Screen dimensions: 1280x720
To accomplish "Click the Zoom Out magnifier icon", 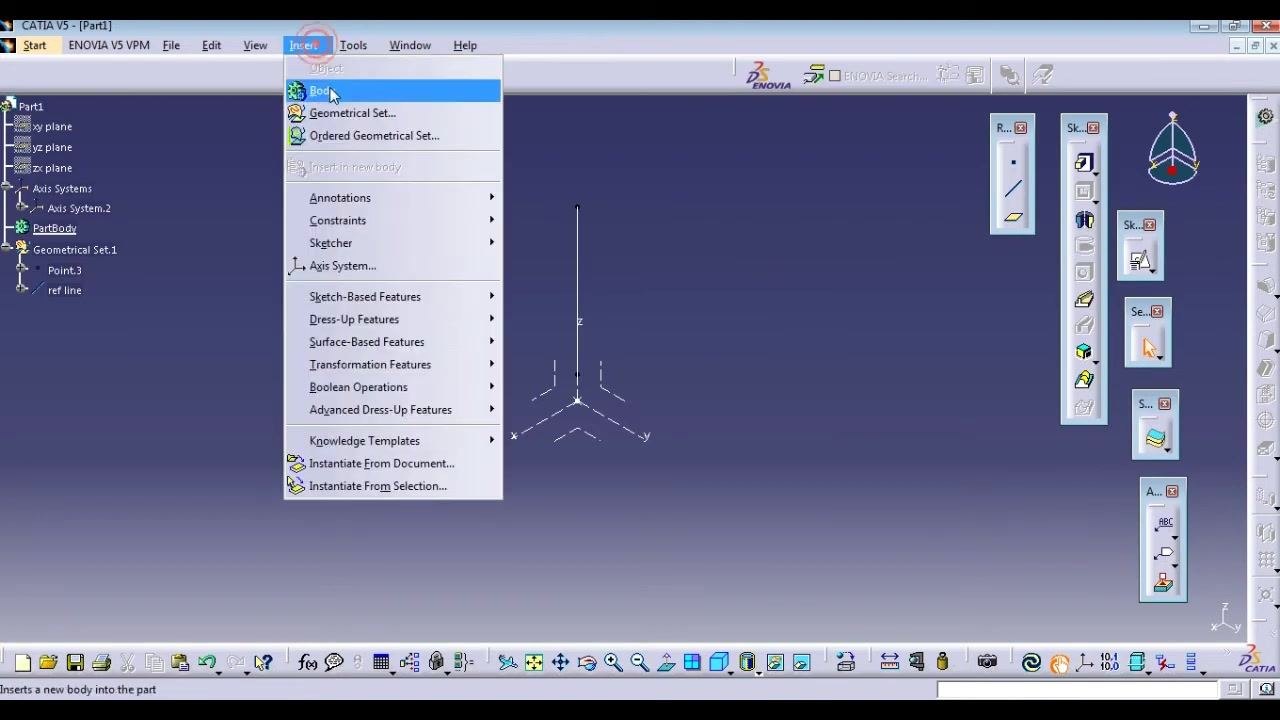I will pos(639,662).
